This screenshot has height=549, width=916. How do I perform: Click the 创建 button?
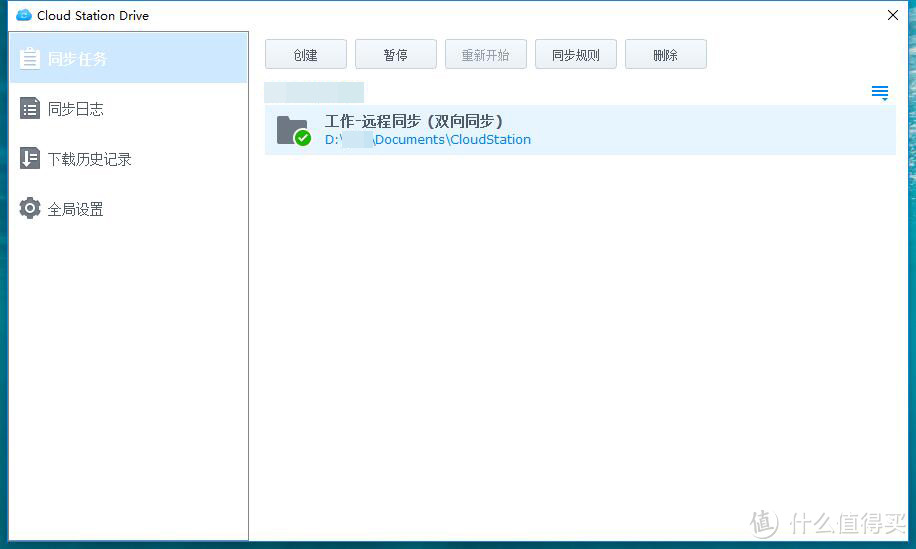(306, 54)
